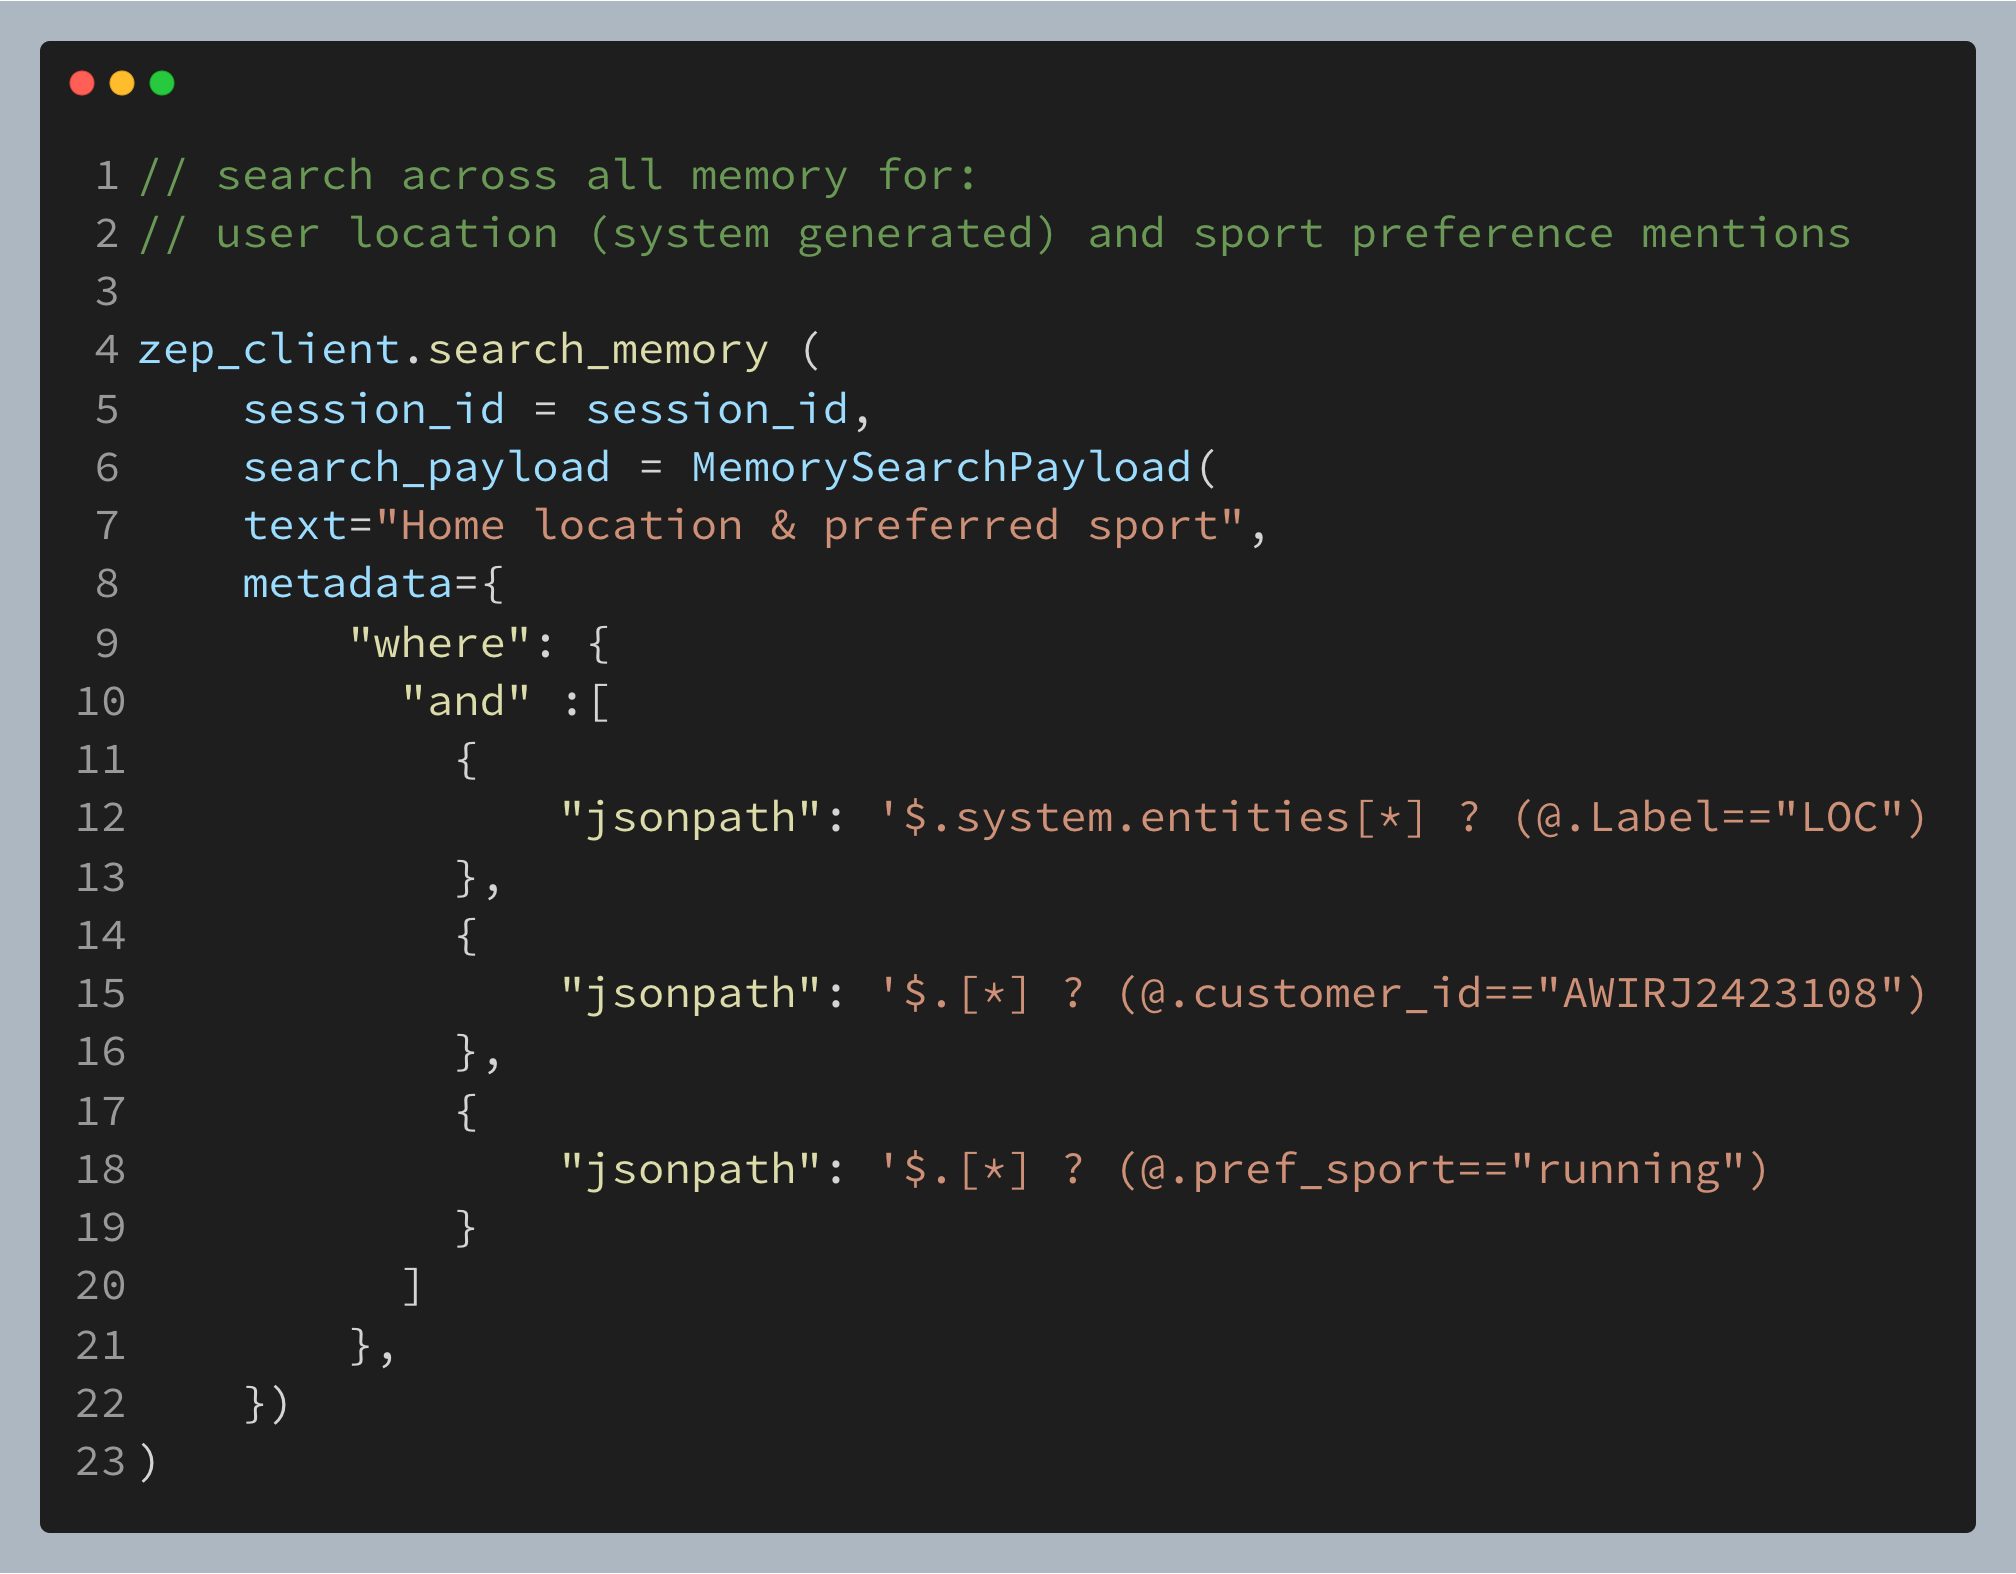Click the customer ID AWIRJ2423108 text
The height and width of the screenshot is (1574, 2016).
click(x=1720, y=994)
